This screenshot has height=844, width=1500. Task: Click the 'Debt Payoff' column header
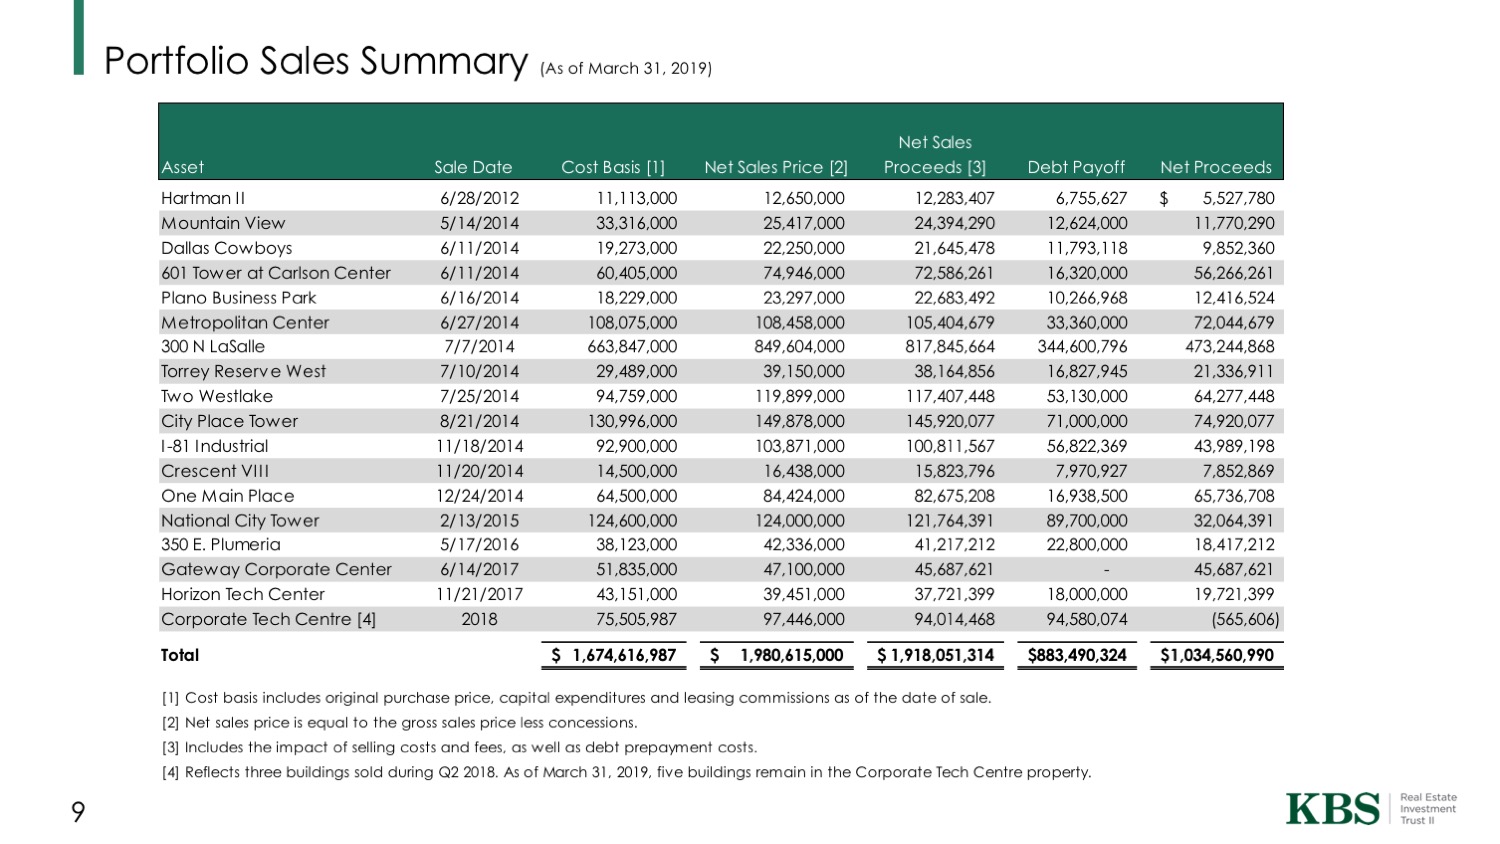1076,167
